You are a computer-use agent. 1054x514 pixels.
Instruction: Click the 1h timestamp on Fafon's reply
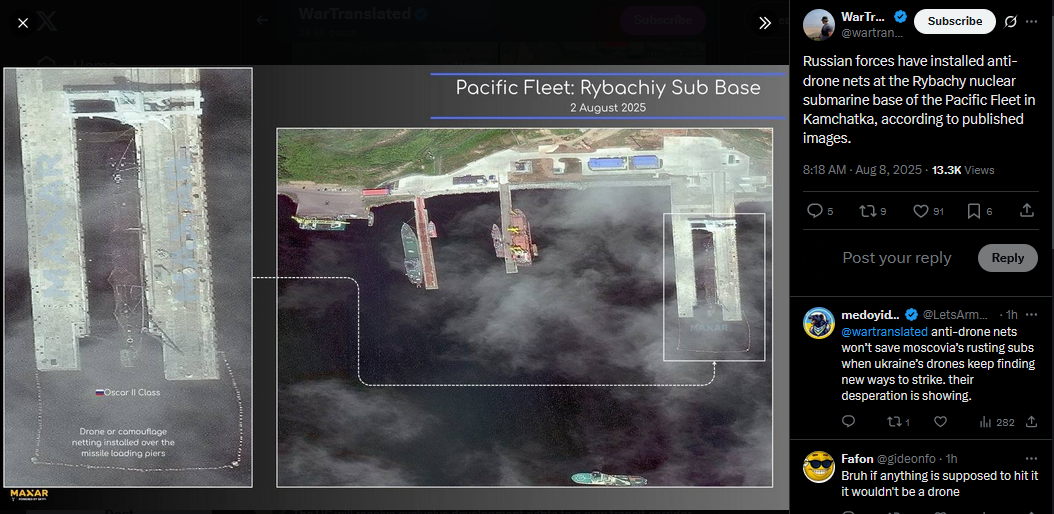coord(951,459)
